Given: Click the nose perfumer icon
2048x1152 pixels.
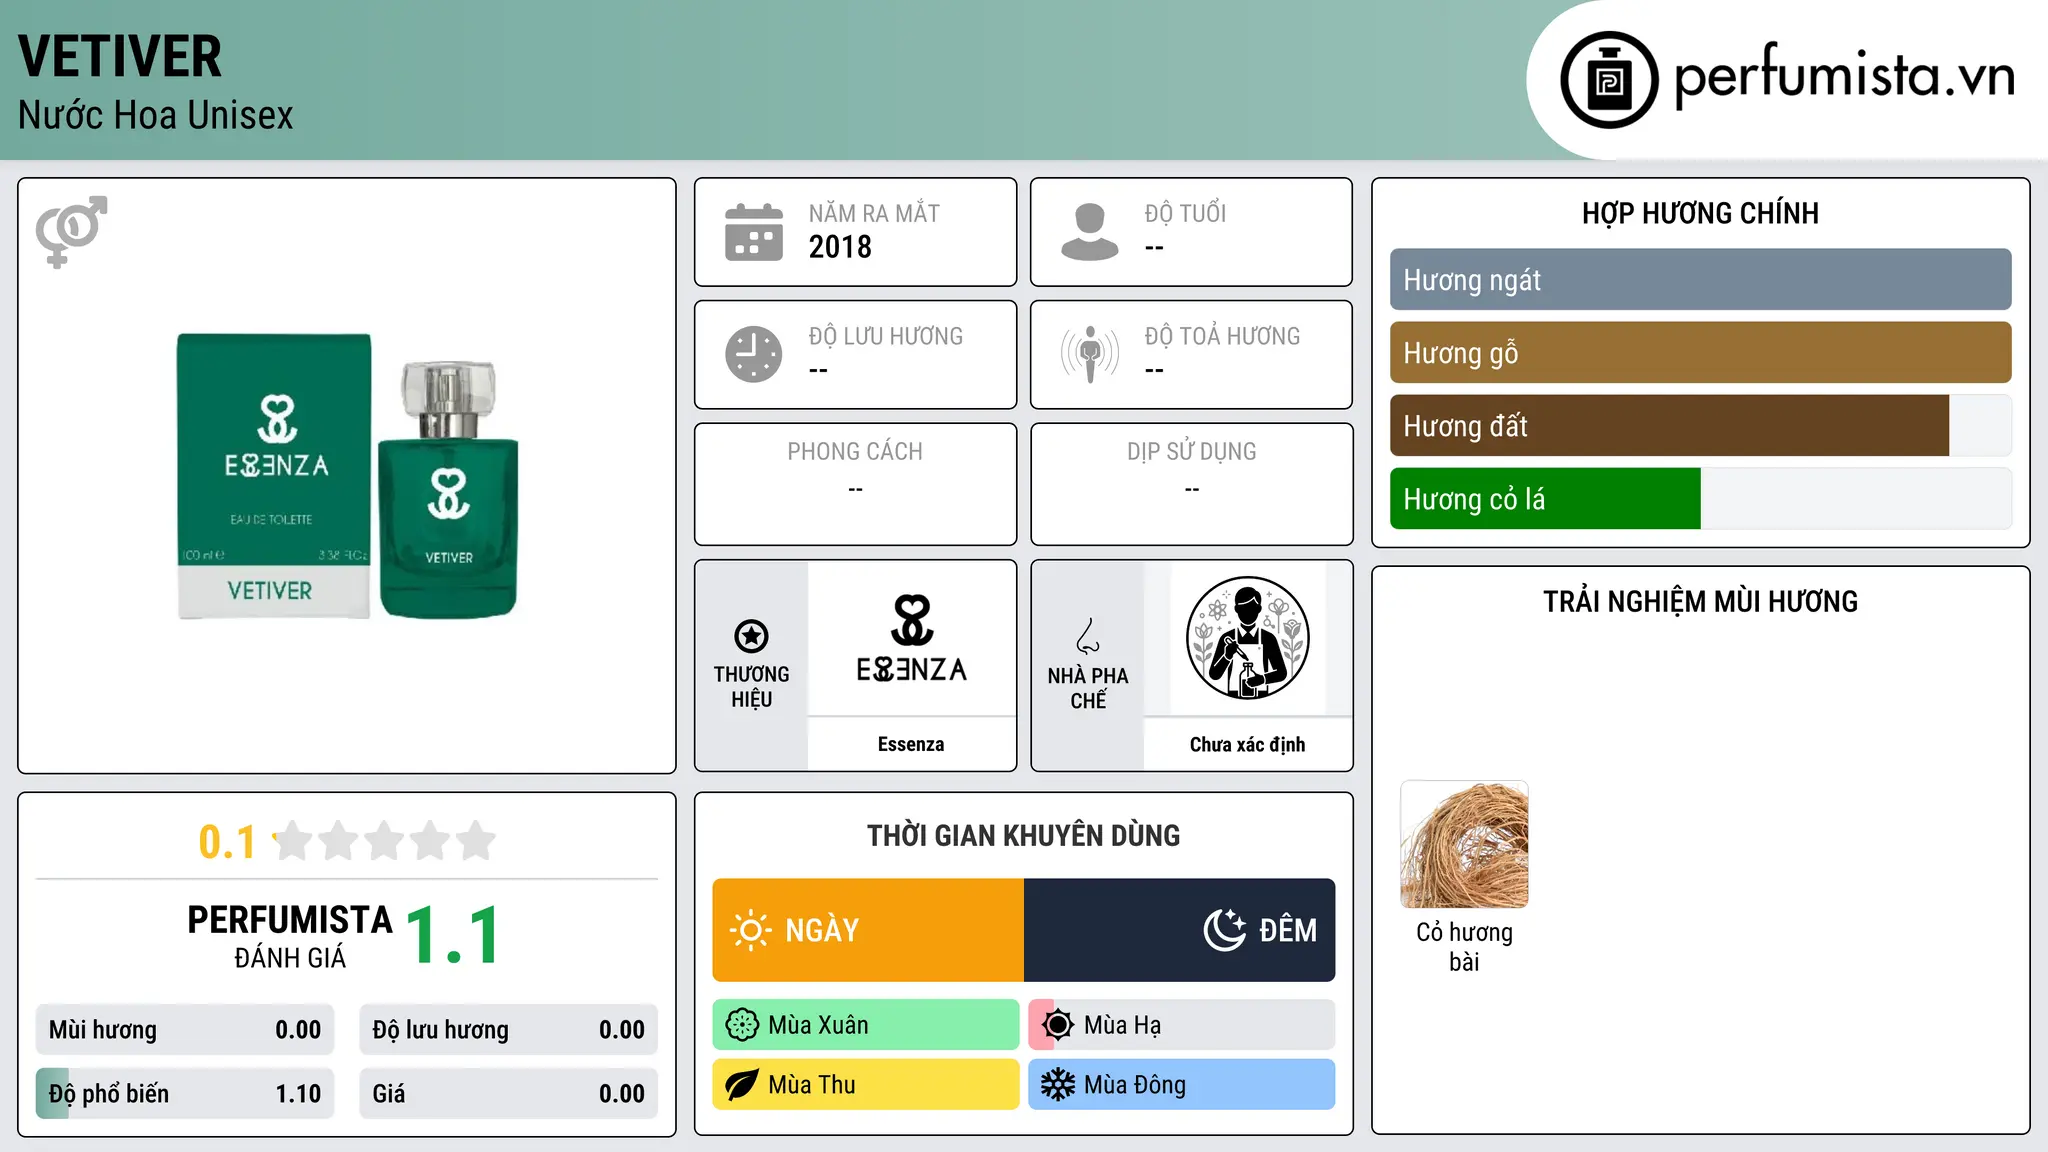Looking at the screenshot, I should coord(1088,636).
